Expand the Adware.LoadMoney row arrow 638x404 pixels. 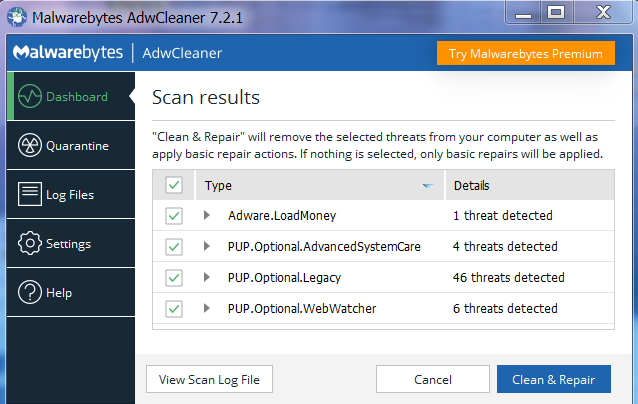pos(207,215)
